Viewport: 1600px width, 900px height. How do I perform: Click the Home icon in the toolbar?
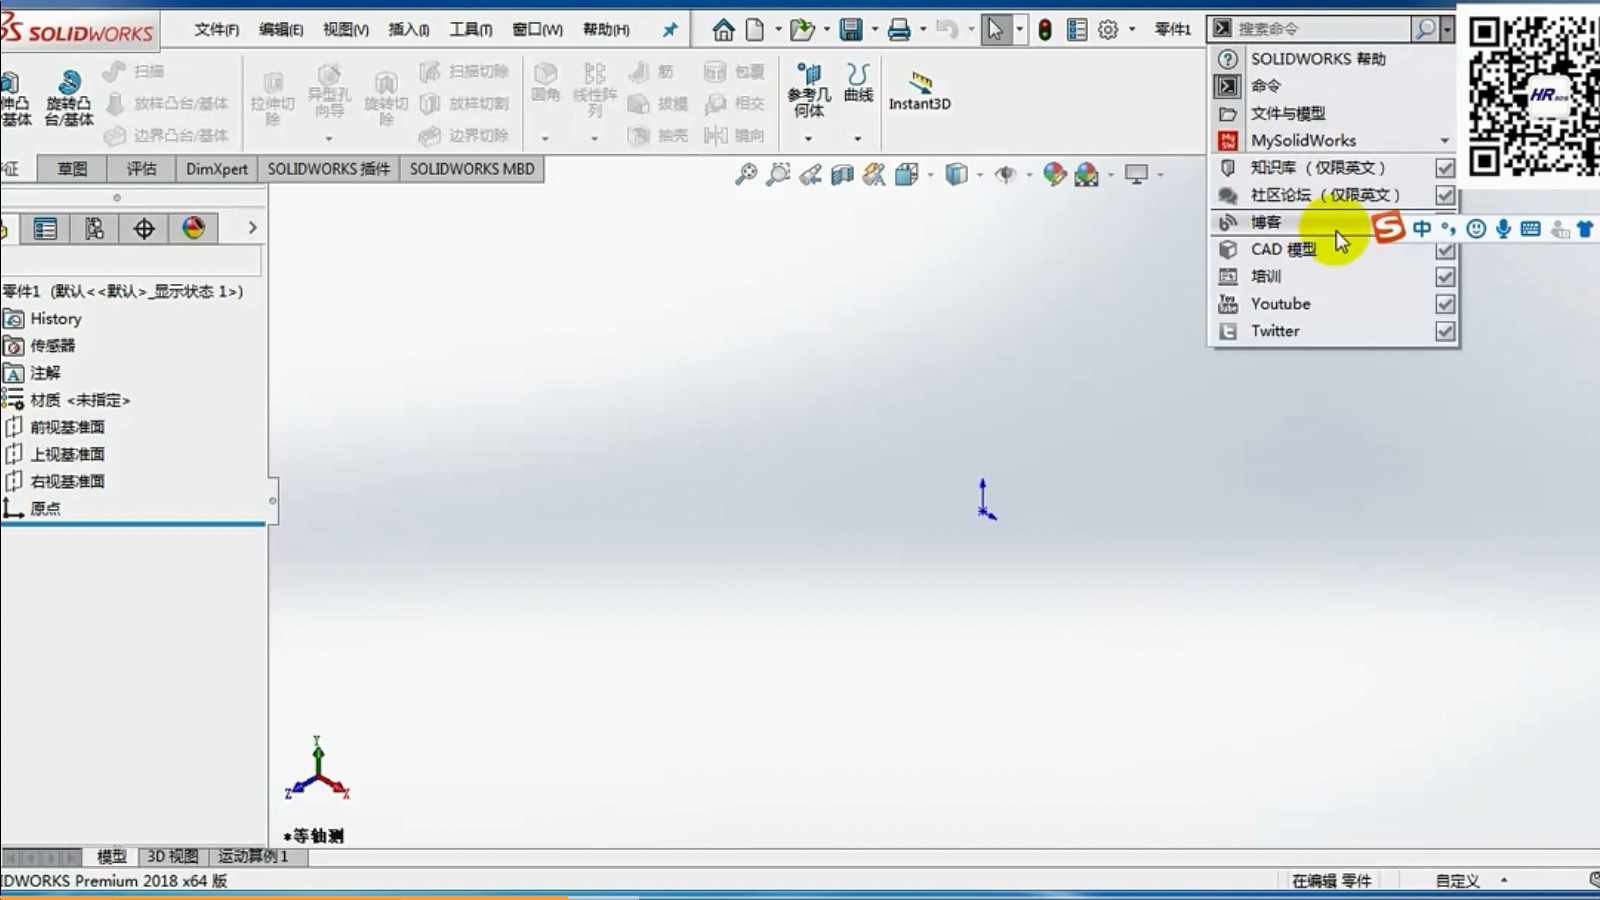tap(723, 30)
